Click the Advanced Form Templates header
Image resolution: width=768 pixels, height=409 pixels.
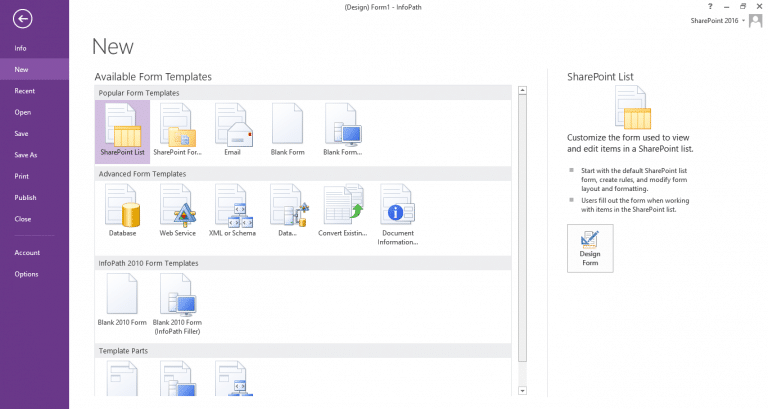303,174
